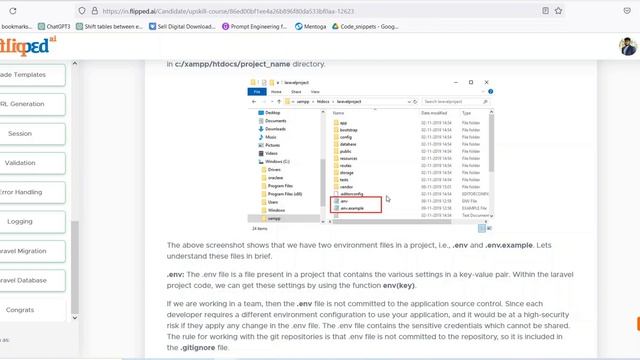
Task: Open the Validation lesson
Action: point(32,163)
